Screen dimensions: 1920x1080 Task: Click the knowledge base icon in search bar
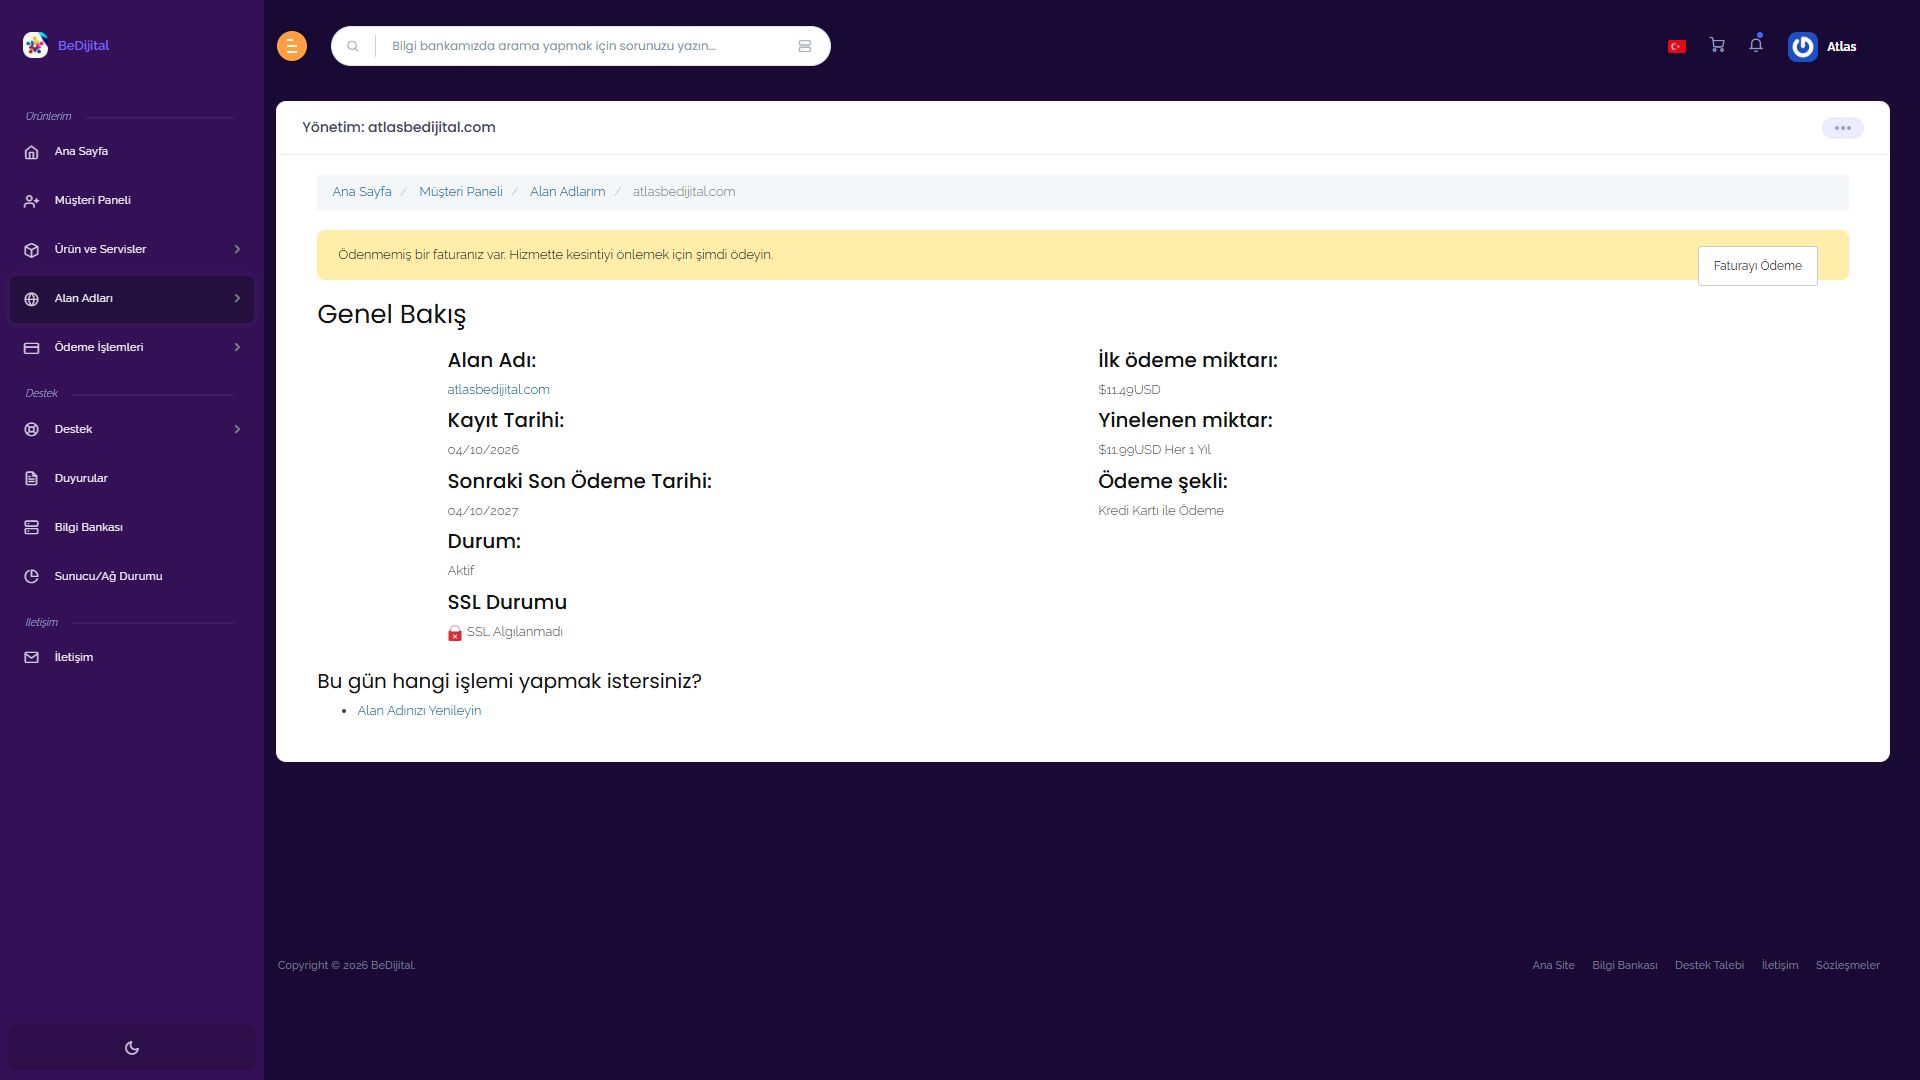[x=805, y=46]
